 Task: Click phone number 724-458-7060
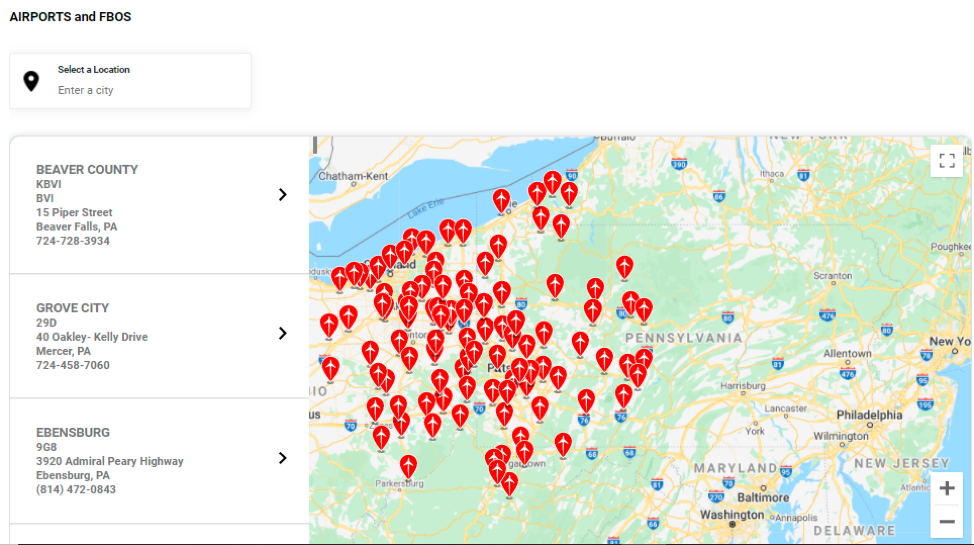pyautogui.click(x=73, y=365)
